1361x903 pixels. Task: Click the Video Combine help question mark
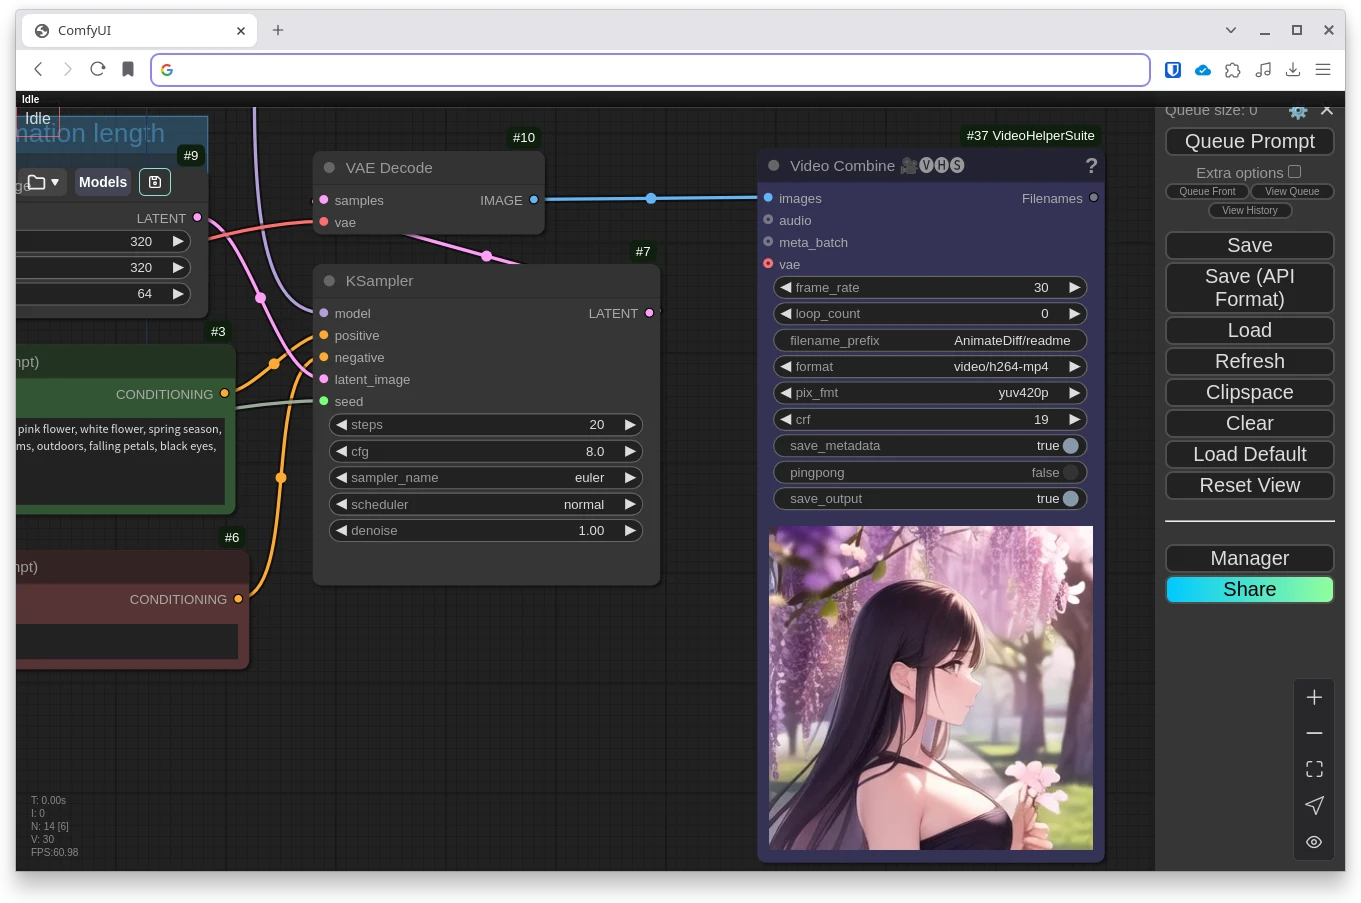point(1091,166)
